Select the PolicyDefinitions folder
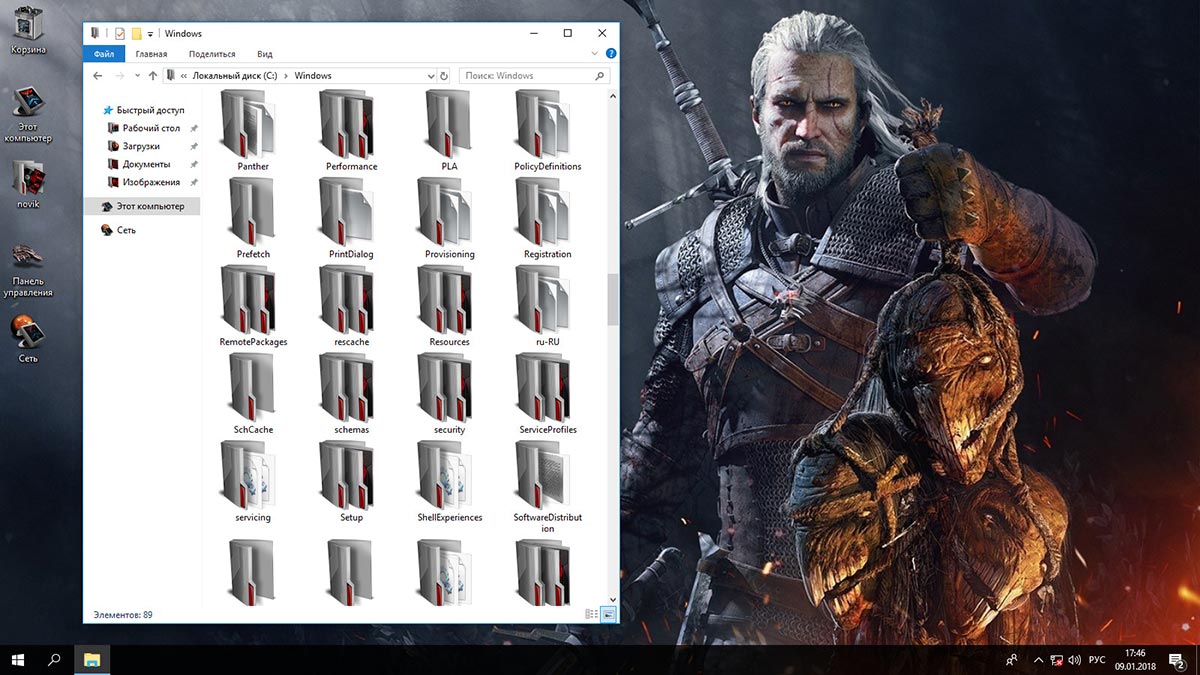This screenshot has width=1200, height=675. pyautogui.click(x=547, y=130)
